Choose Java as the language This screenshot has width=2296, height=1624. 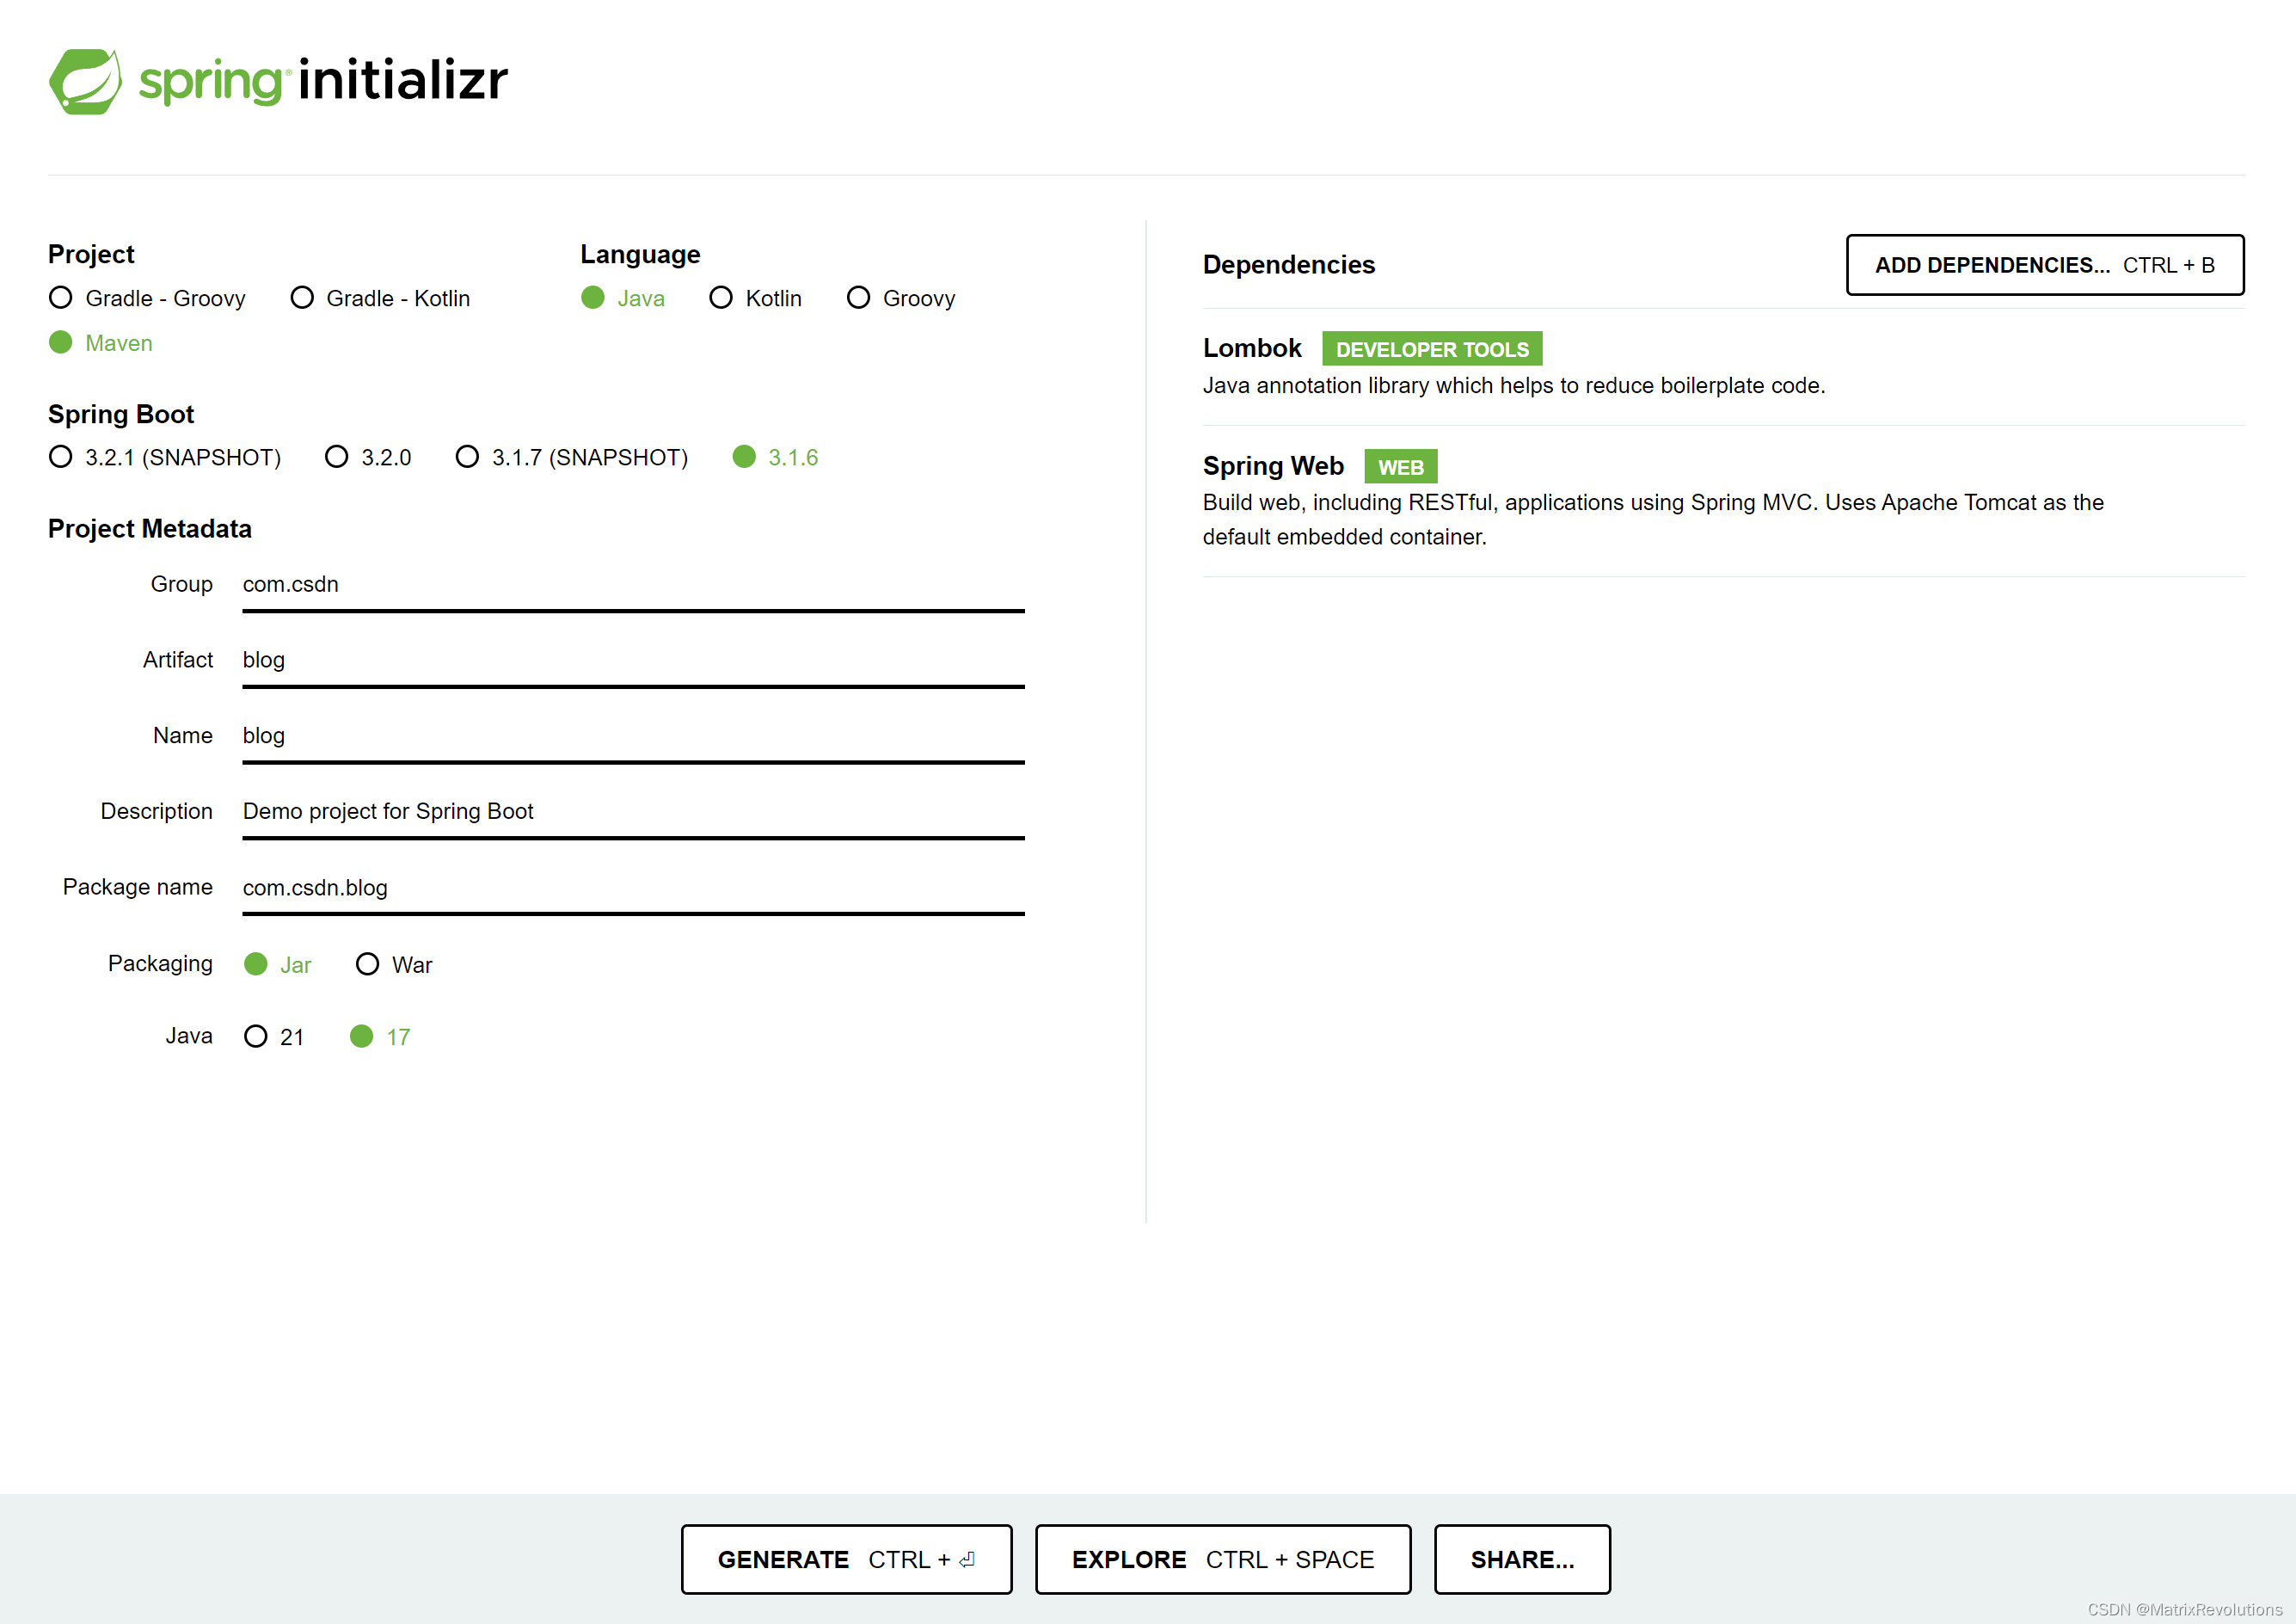point(623,298)
